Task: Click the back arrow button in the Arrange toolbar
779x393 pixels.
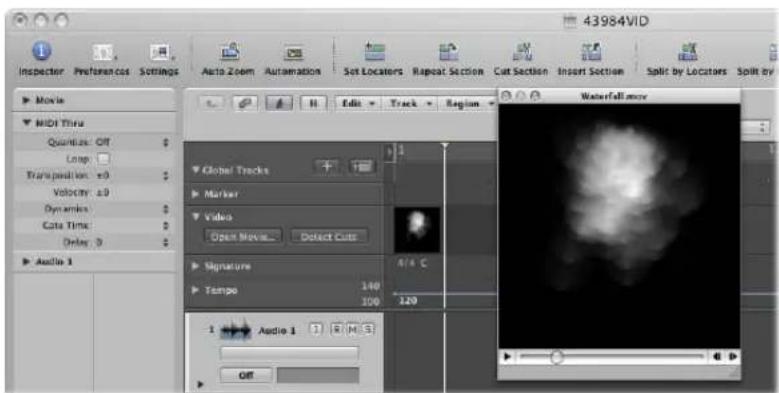Action: click(211, 103)
